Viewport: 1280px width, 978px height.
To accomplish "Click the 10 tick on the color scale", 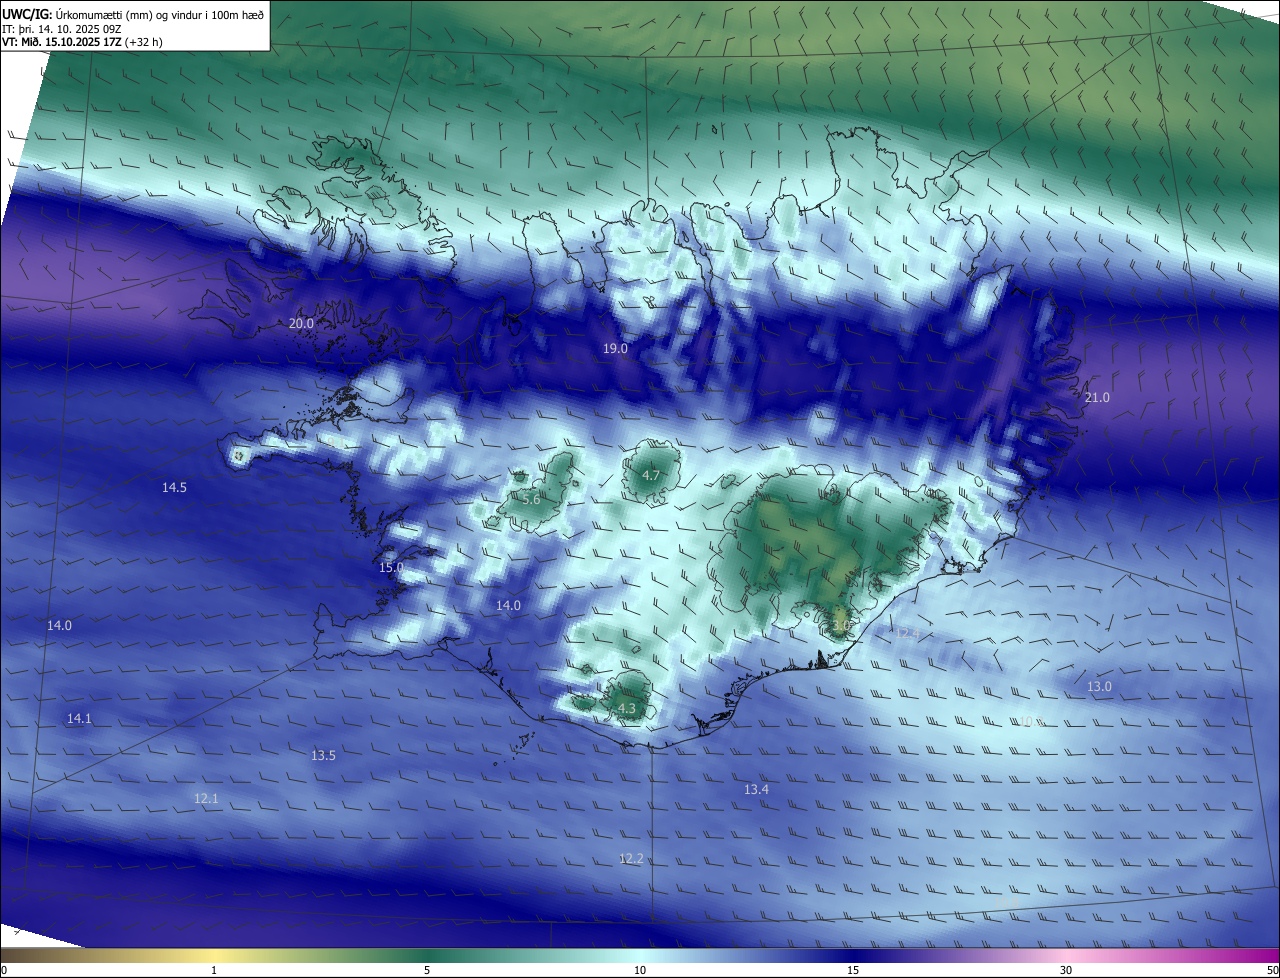I will [x=640, y=970].
